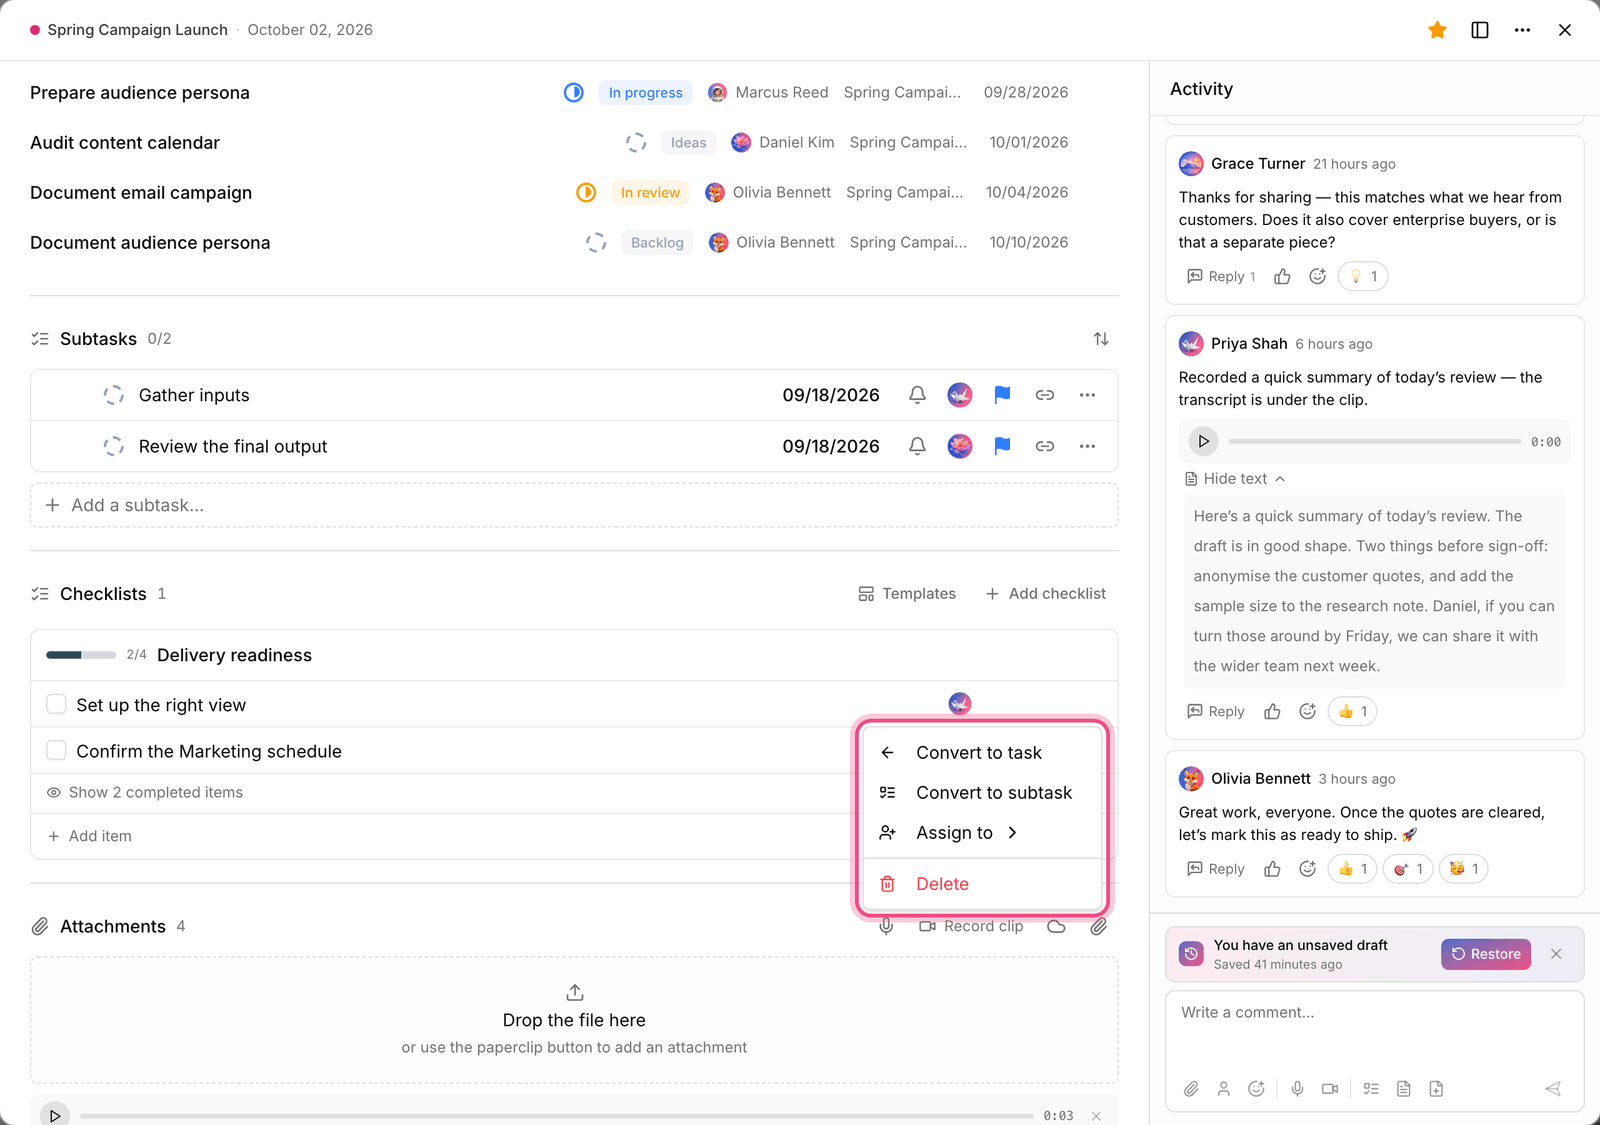
Task: Click the cloud icon in Attachments
Action: [1056, 927]
